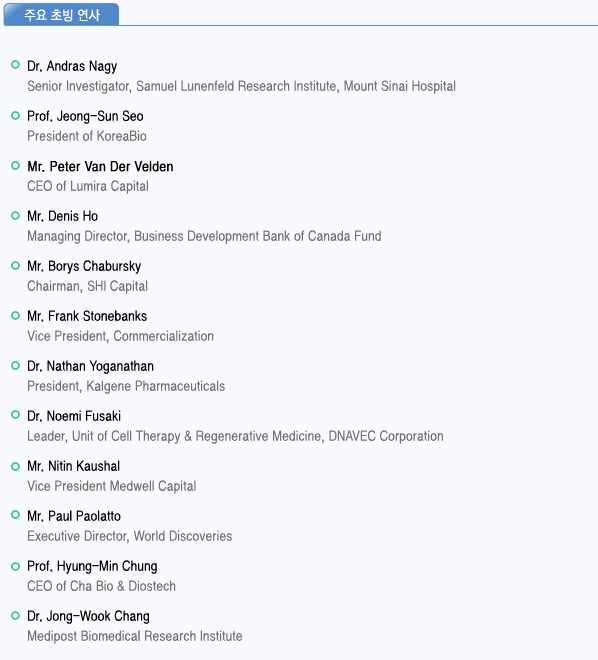Image resolution: width=598 pixels, height=660 pixels.
Task: Click the text President of KoreaBio
Action: tap(87, 136)
